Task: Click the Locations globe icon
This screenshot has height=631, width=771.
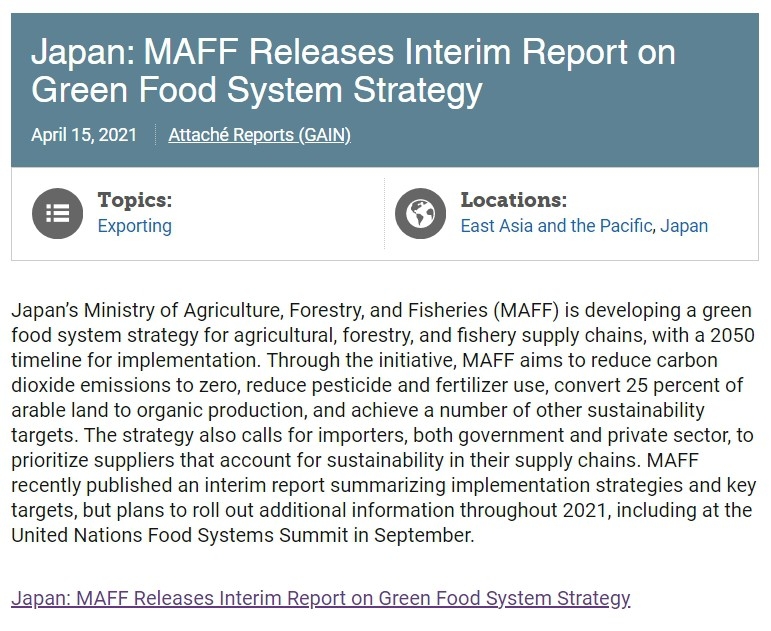Action: [x=420, y=212]
